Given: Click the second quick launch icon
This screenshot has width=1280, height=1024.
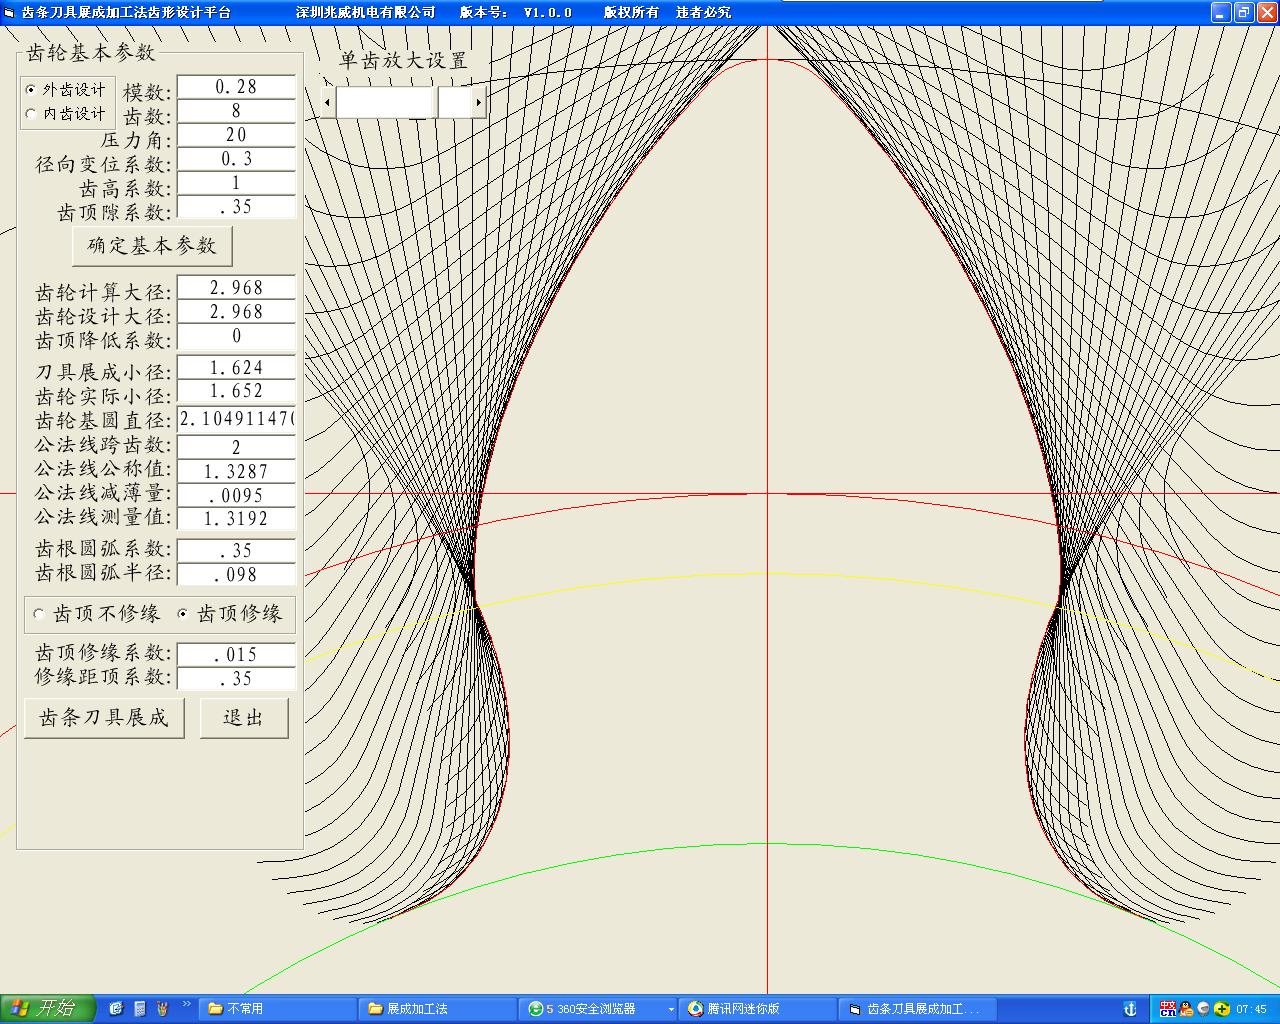Looking at the screenshot, I should [x=139, y=1009].
